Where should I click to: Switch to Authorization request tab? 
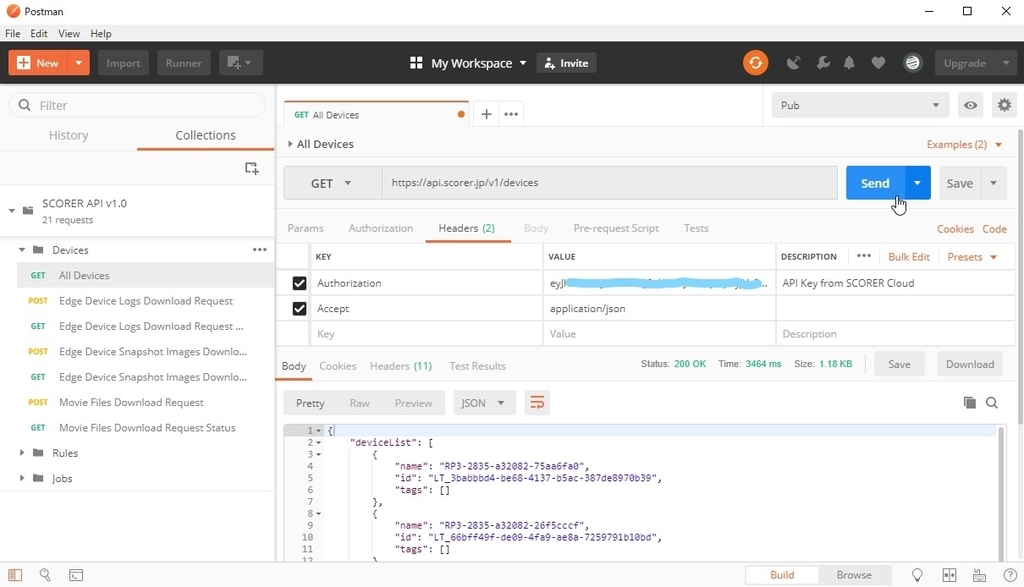381,228
